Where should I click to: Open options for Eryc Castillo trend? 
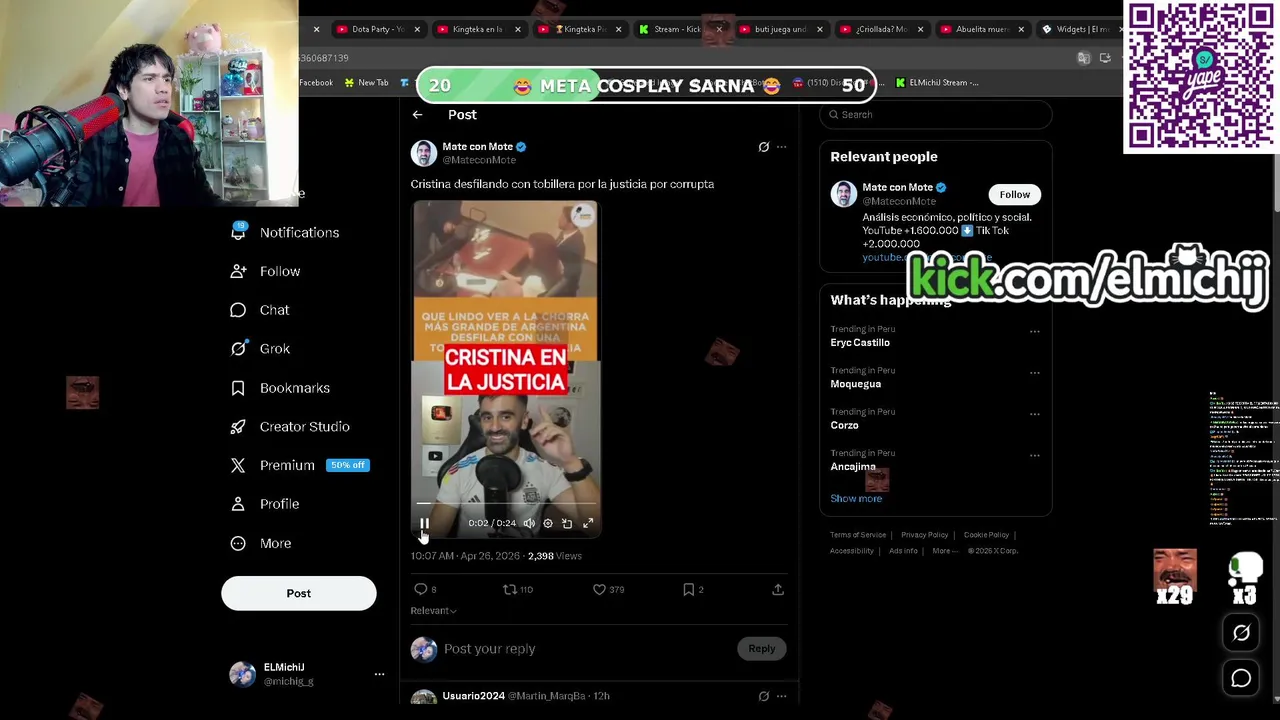(x=1035, y=331)
